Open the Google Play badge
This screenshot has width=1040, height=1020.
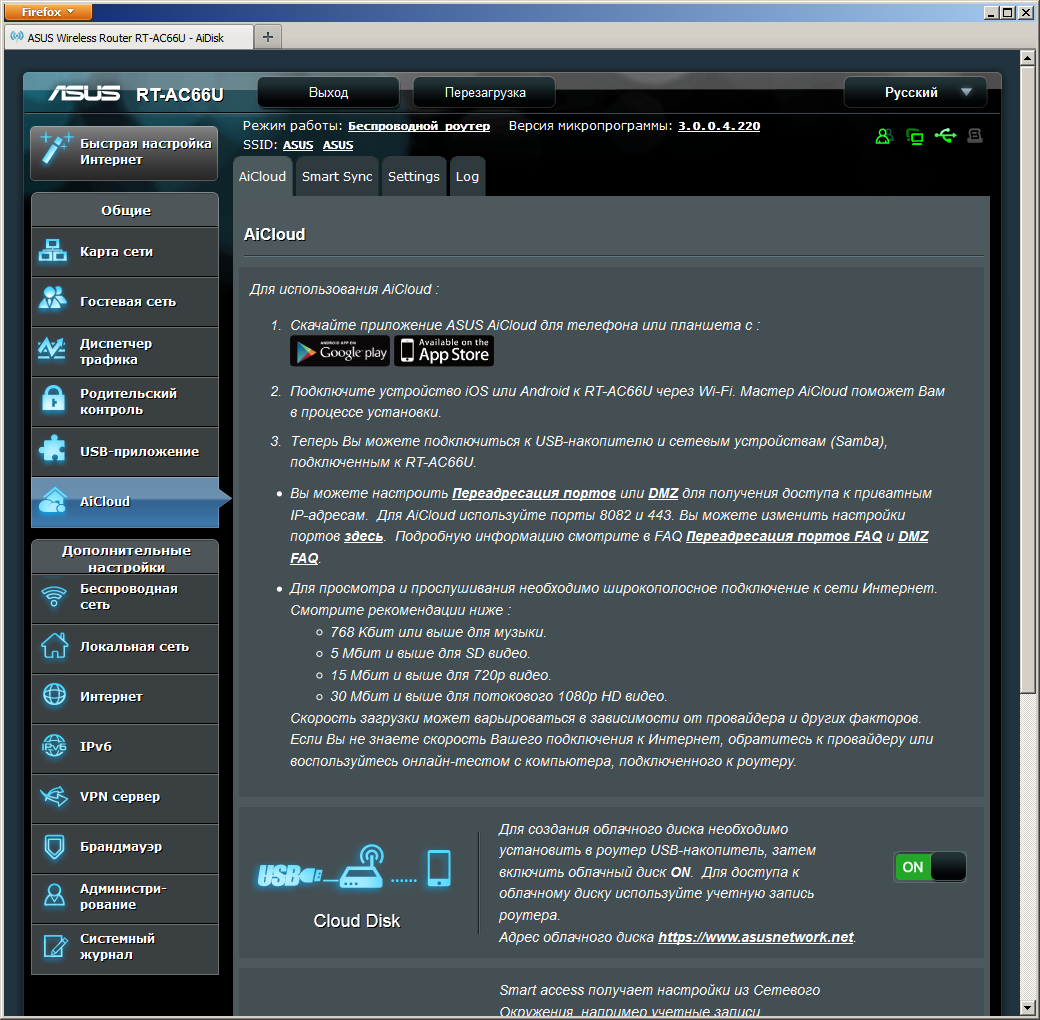pos(340,351)
